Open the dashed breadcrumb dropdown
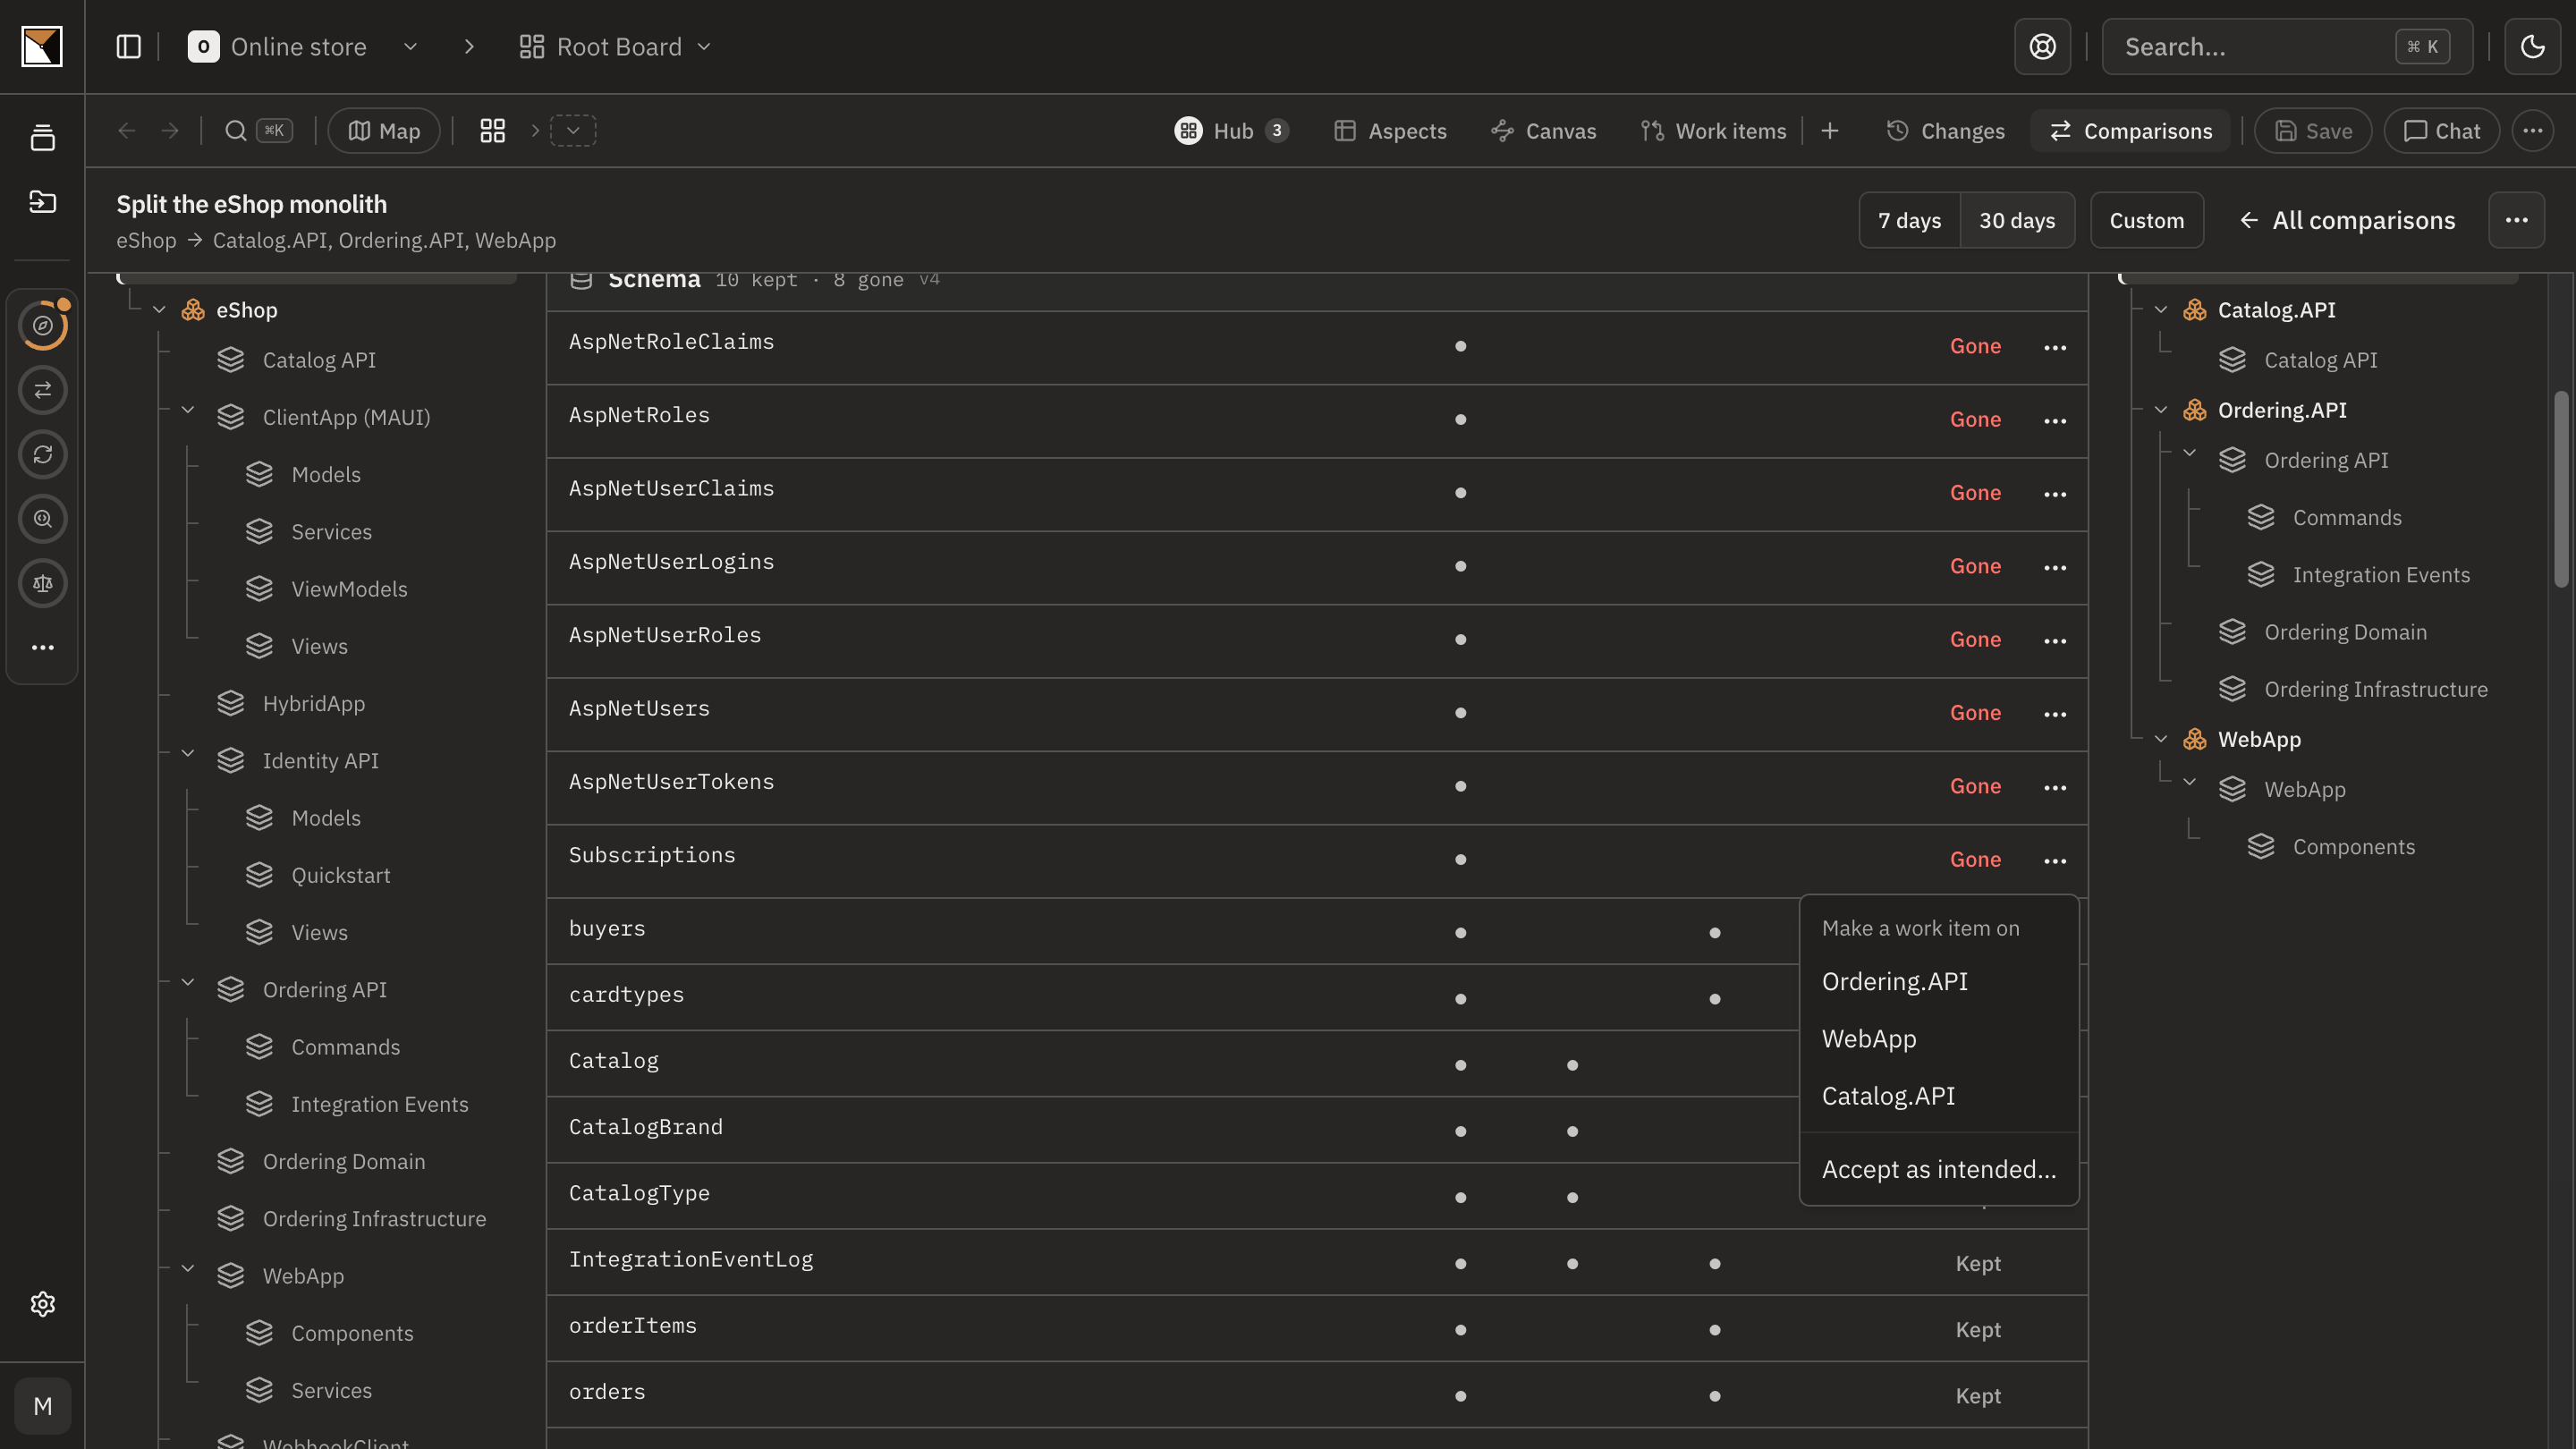 [x=573, y=131]
